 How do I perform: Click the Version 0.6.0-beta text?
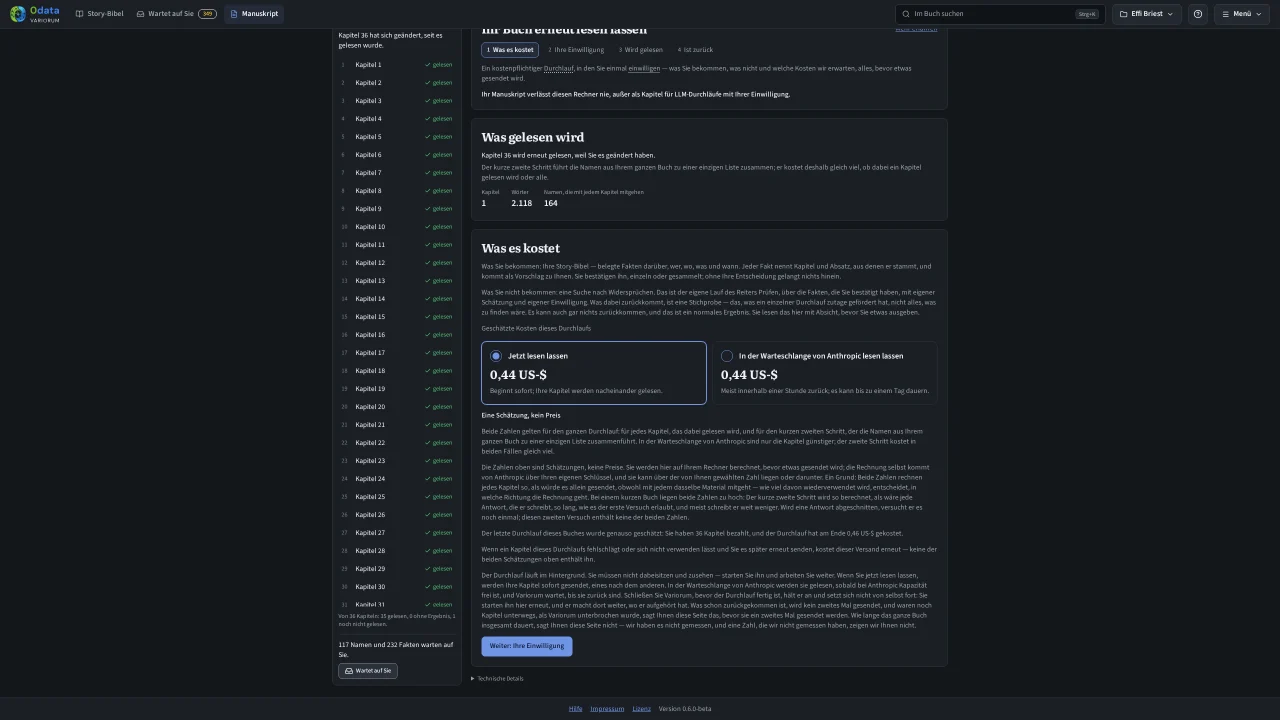pos(685,709)
